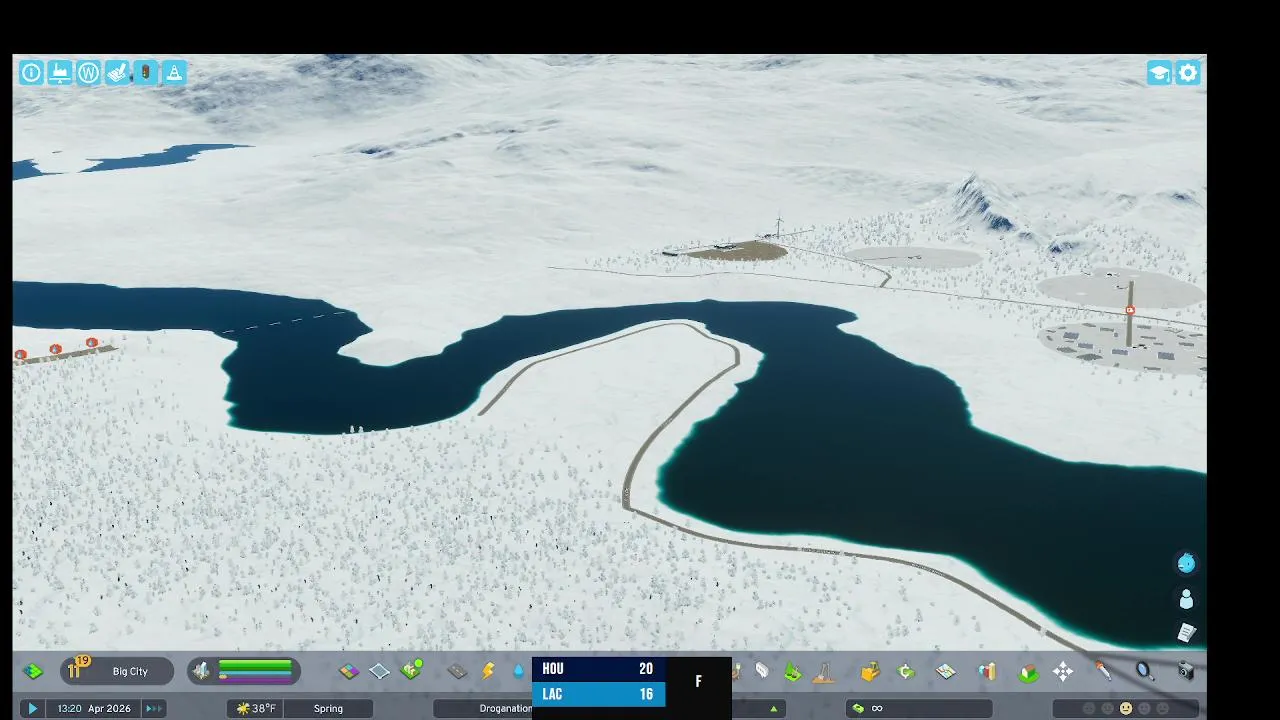
Task: Click the red marker on the right road
Action: point(1130,311)
